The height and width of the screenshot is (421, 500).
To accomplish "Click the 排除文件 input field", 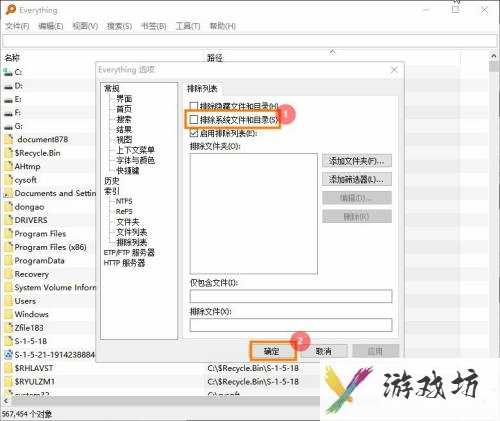I will 291,325.
